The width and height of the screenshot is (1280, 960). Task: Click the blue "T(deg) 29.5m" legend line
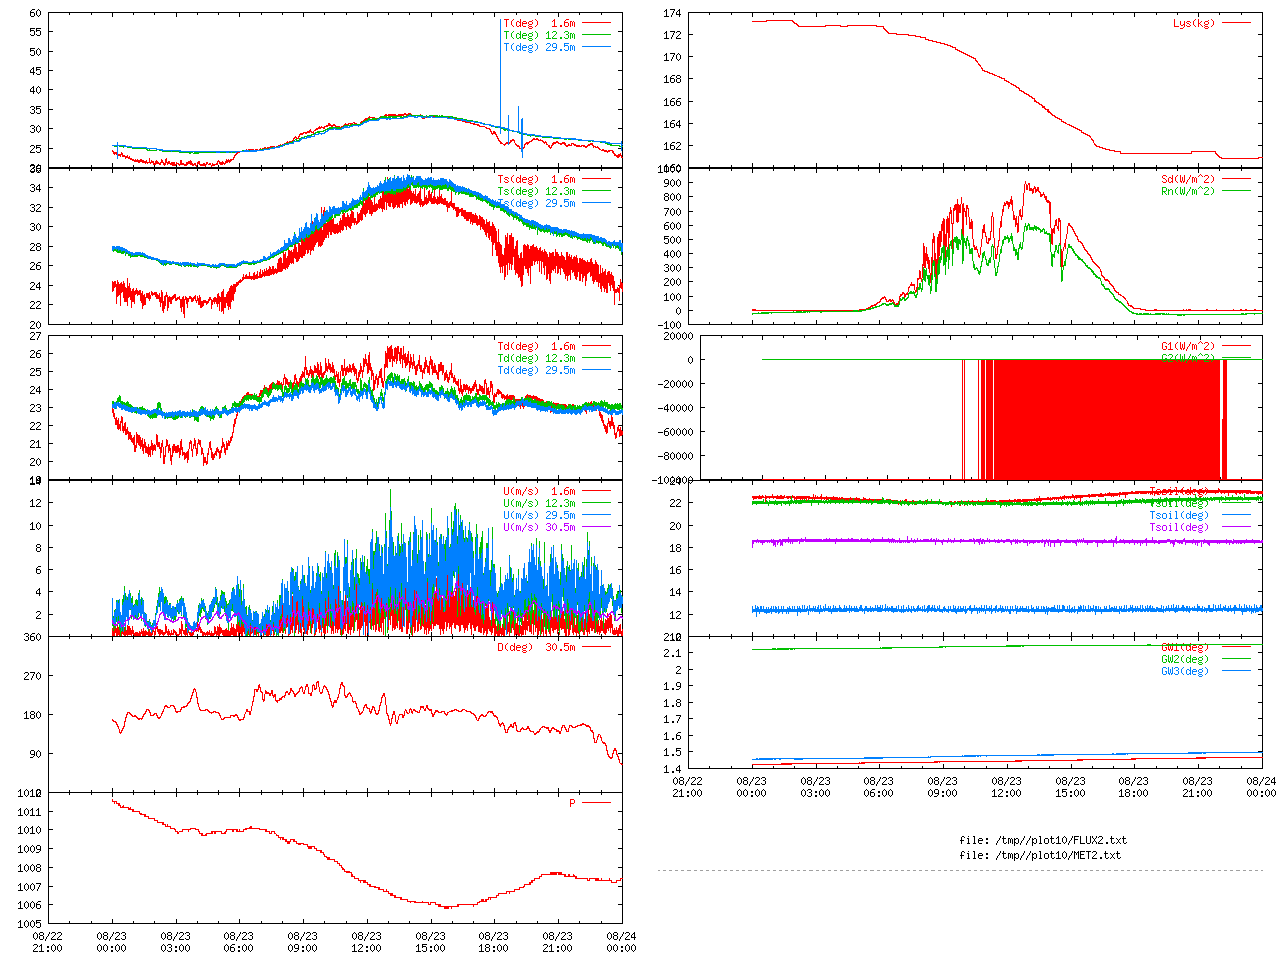click(596, 47)
